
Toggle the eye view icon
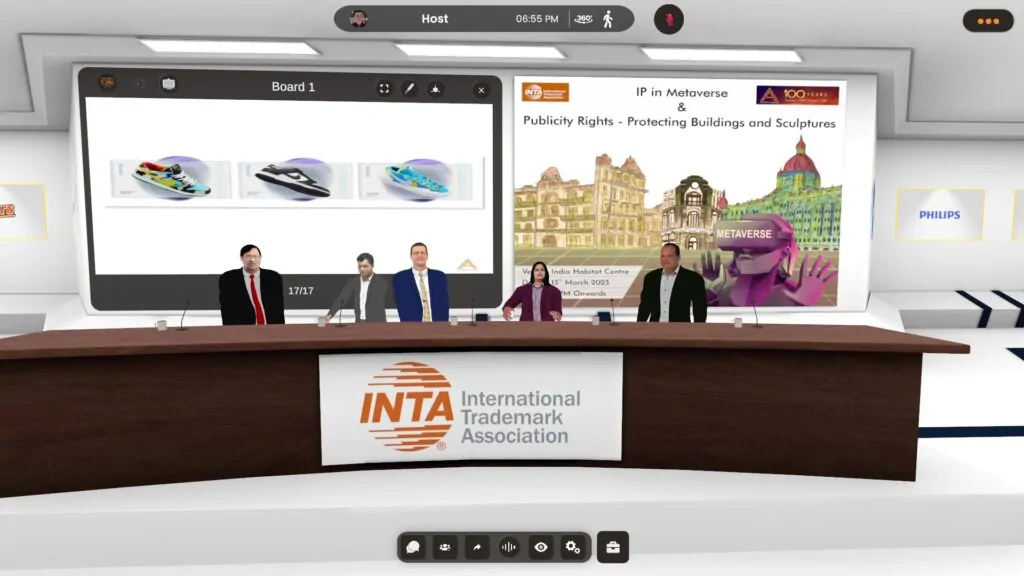click(x=541, y=547)
